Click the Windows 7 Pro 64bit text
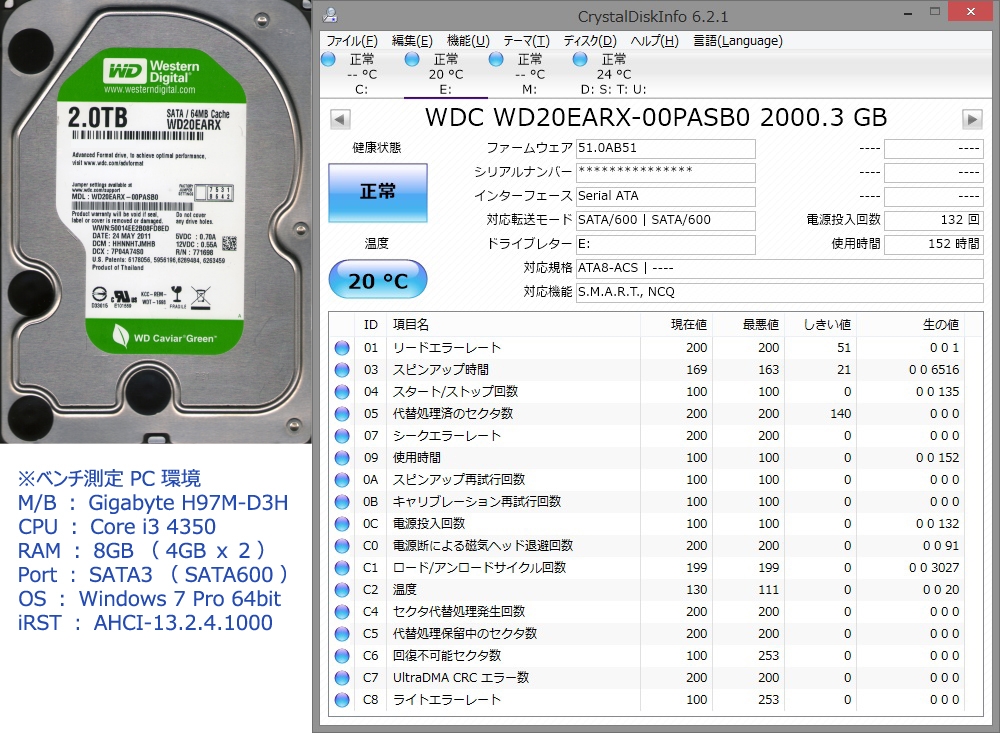 180,599
